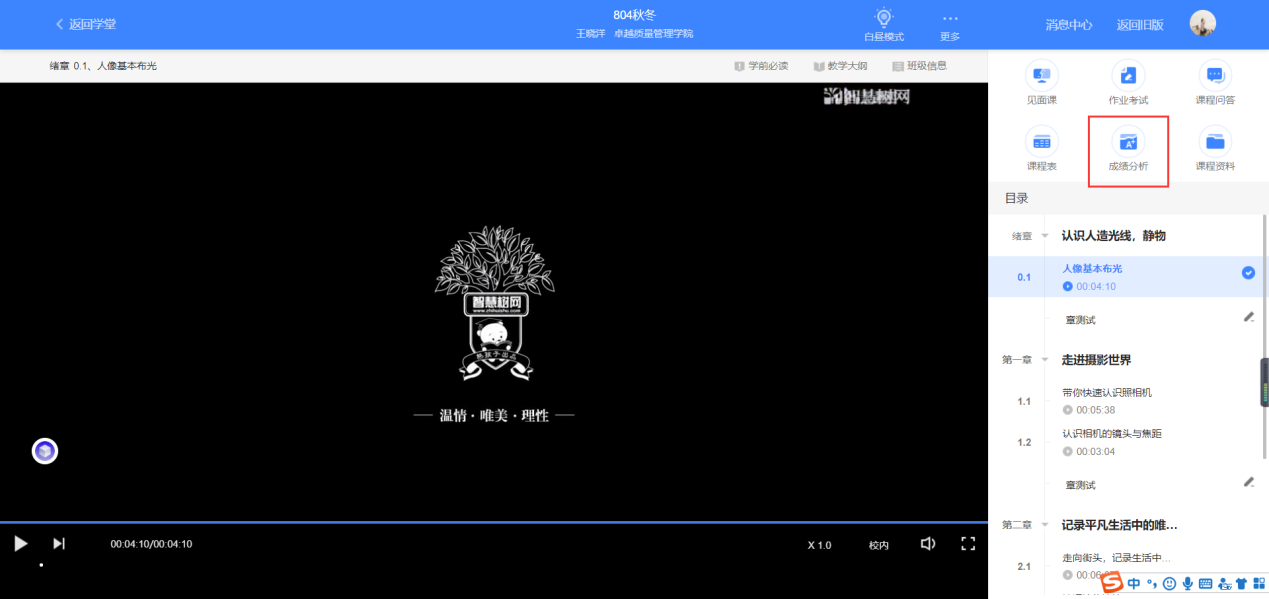Click the 班级信息 list icon
This screenshot has width=1269, height=599.
[x=898, y=66]
